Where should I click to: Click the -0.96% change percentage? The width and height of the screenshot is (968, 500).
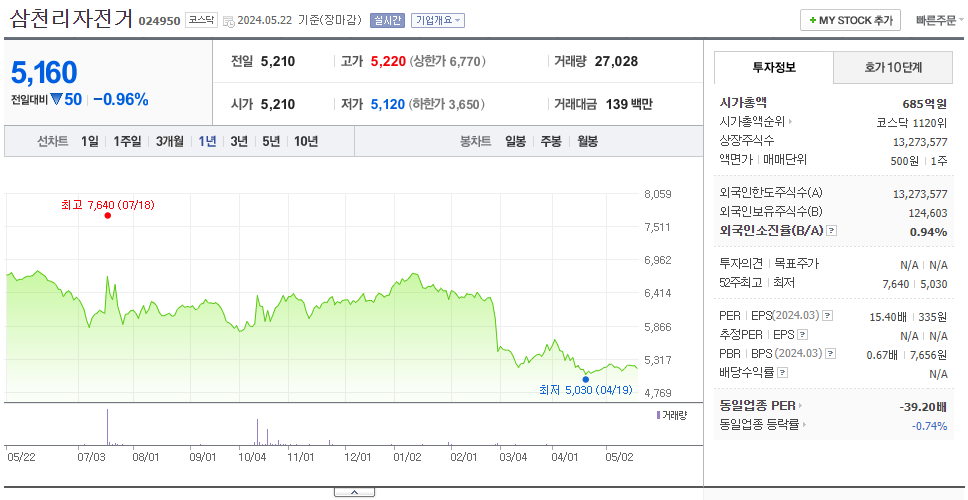(121, 99)
